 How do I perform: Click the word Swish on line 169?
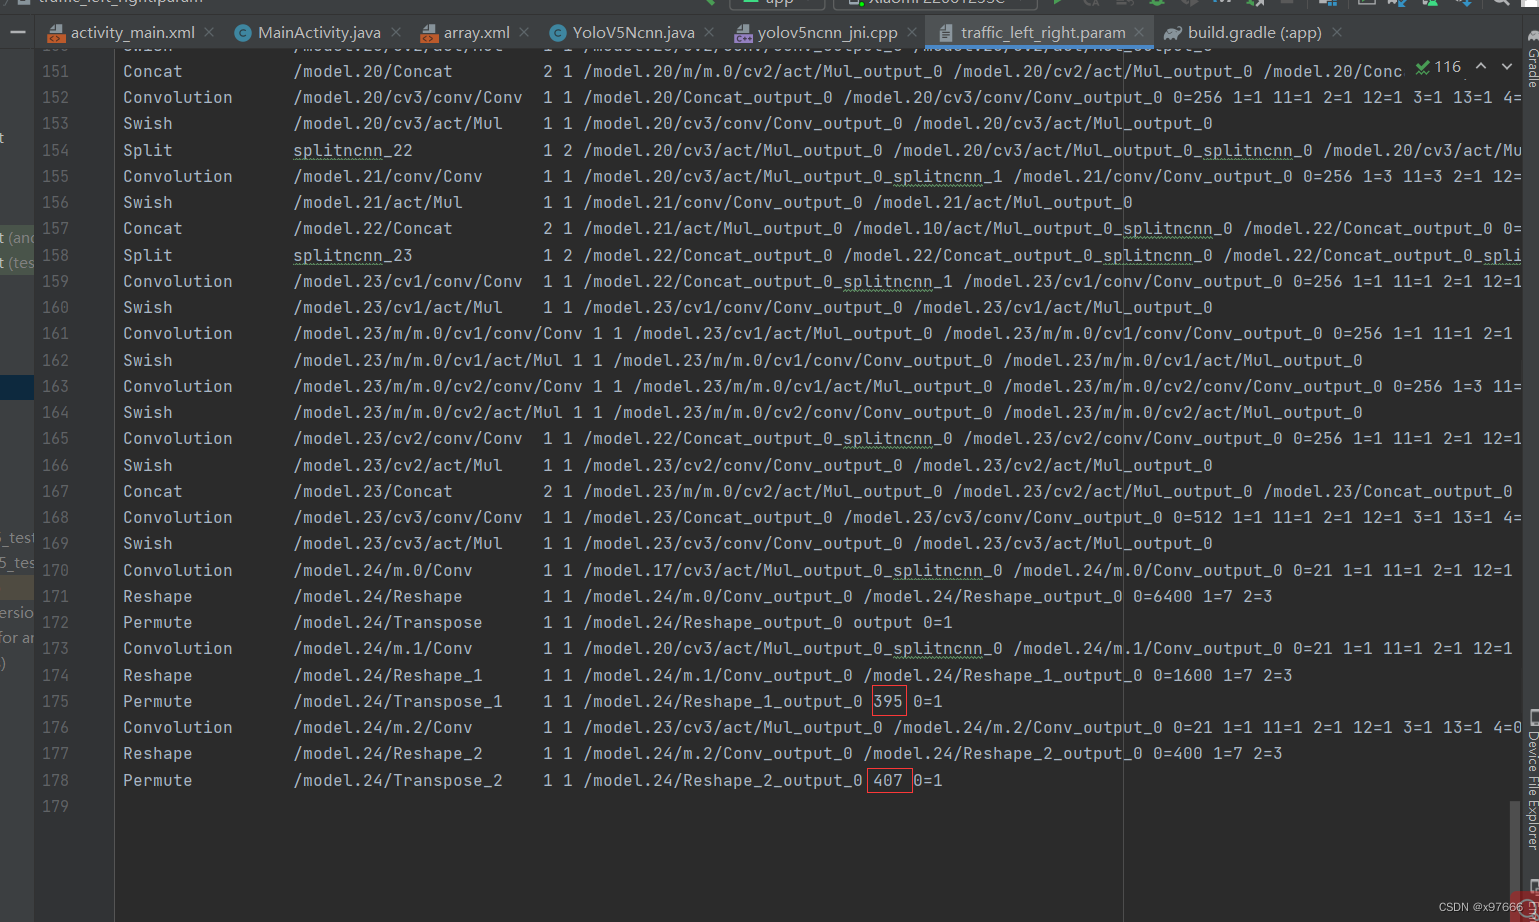point(148,543)
